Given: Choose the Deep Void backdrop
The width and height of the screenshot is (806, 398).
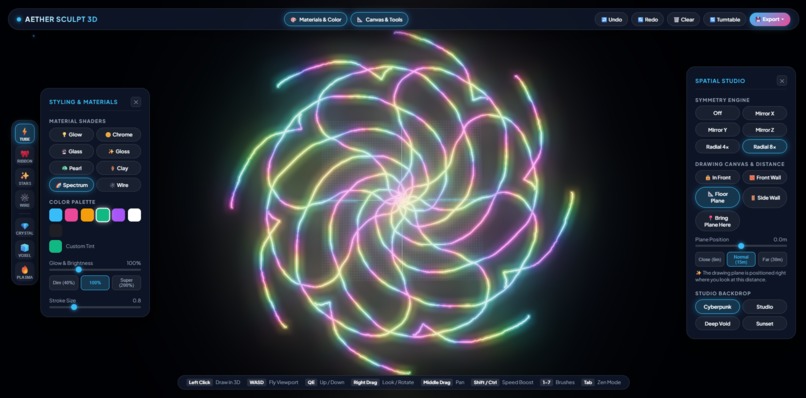Looking at the screenshot, I should (718, 323).
